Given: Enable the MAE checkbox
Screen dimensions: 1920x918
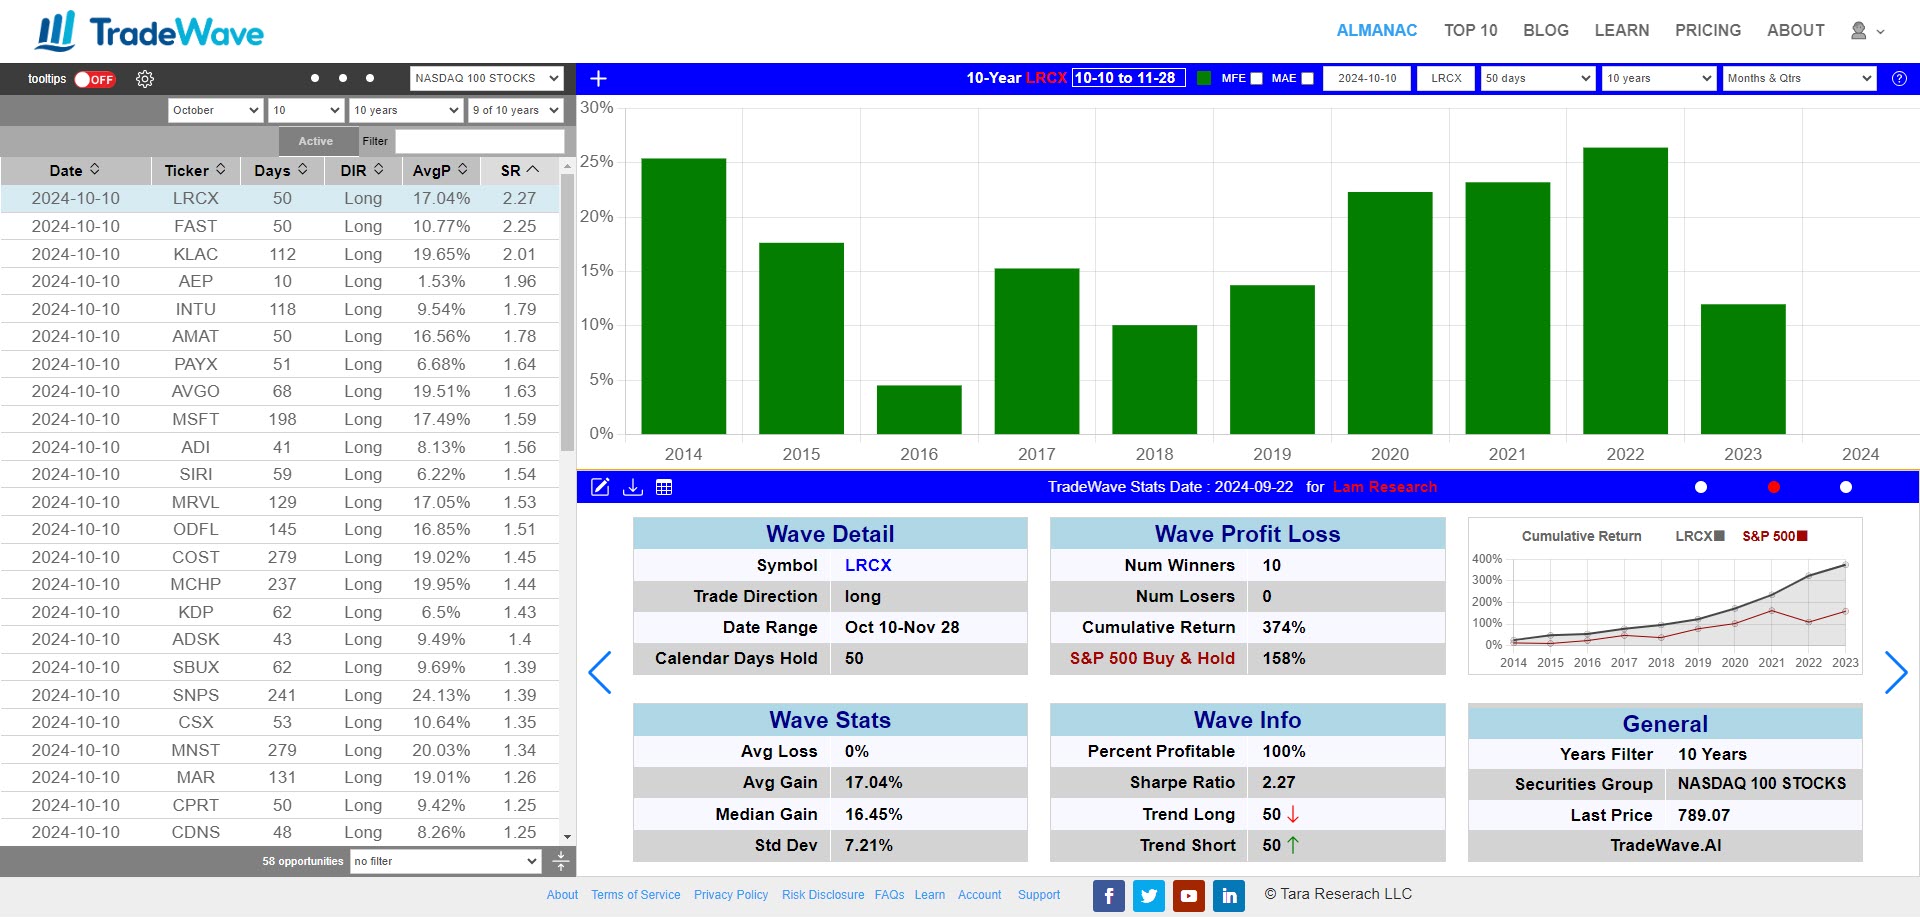Looking at the screenshot, I should tap(1307, 79).
